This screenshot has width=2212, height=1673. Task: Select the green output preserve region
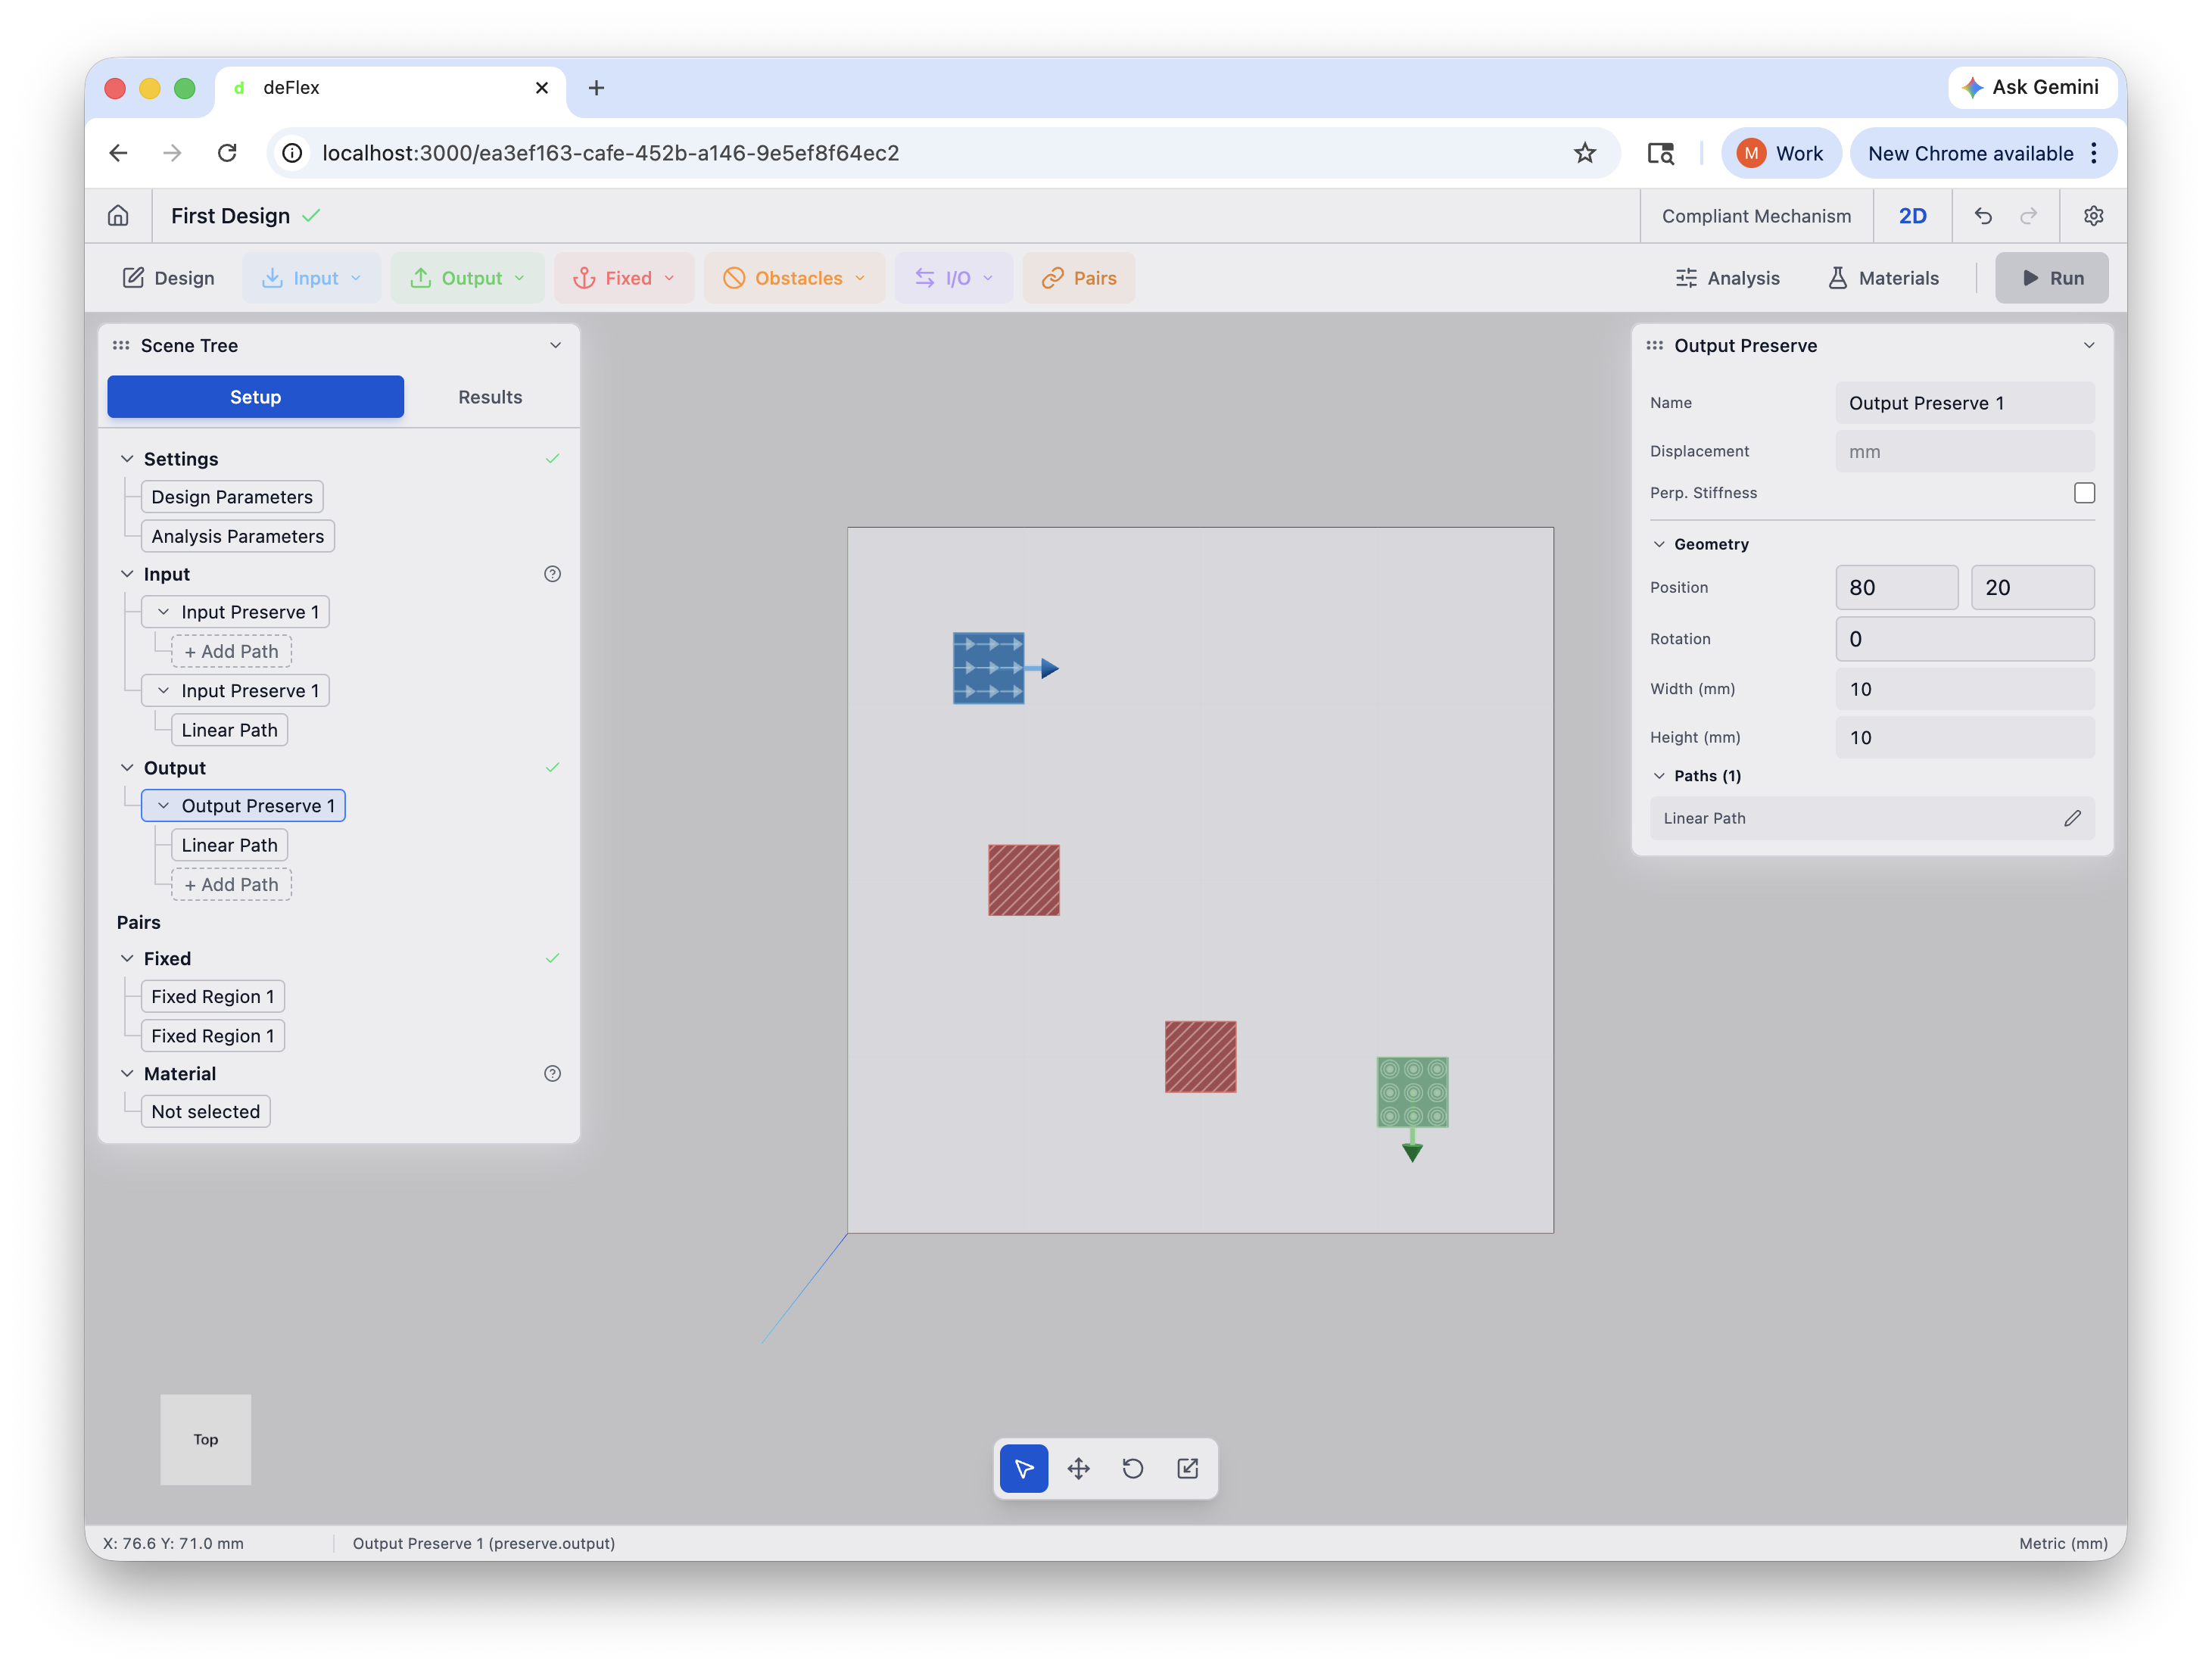pos(1412,1092)
